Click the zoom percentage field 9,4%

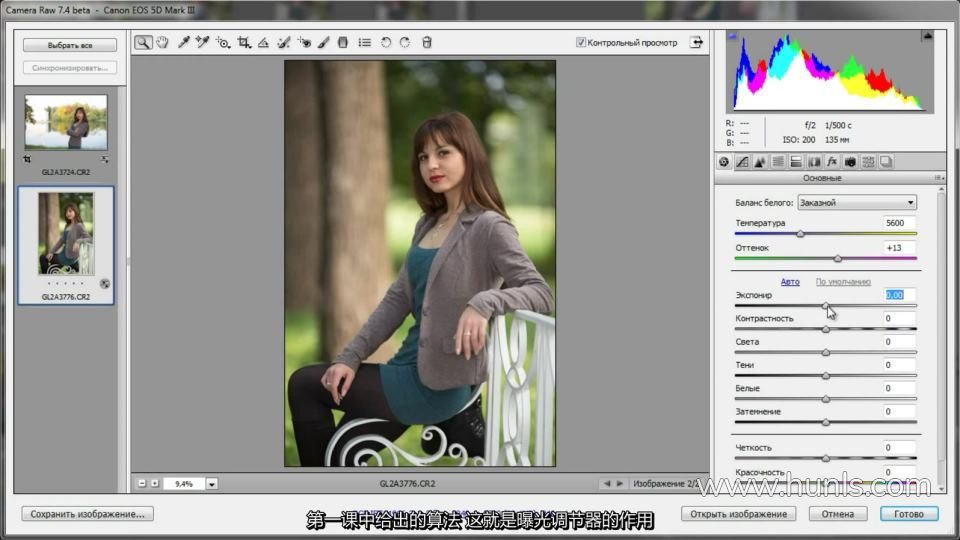click(184, 484)
